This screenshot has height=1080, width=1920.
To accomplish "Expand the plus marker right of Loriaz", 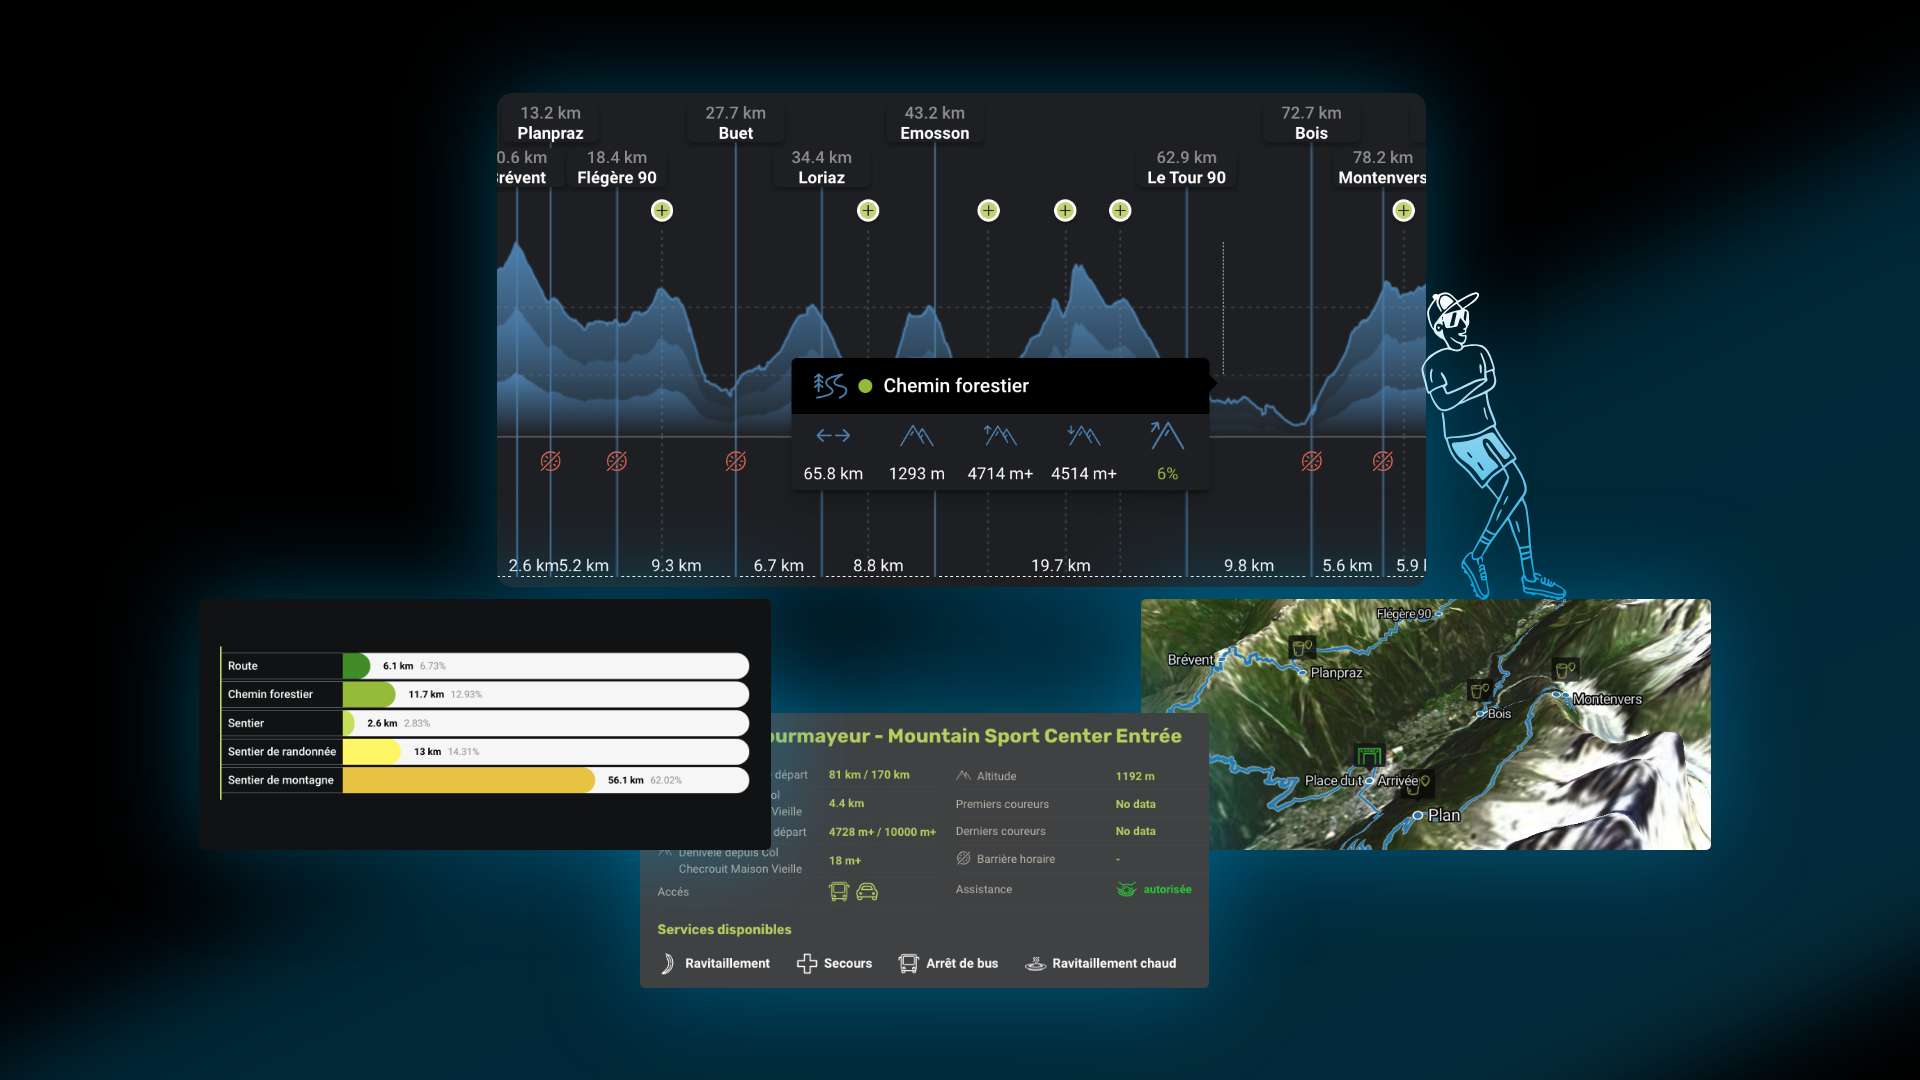I will click(868, 211).
